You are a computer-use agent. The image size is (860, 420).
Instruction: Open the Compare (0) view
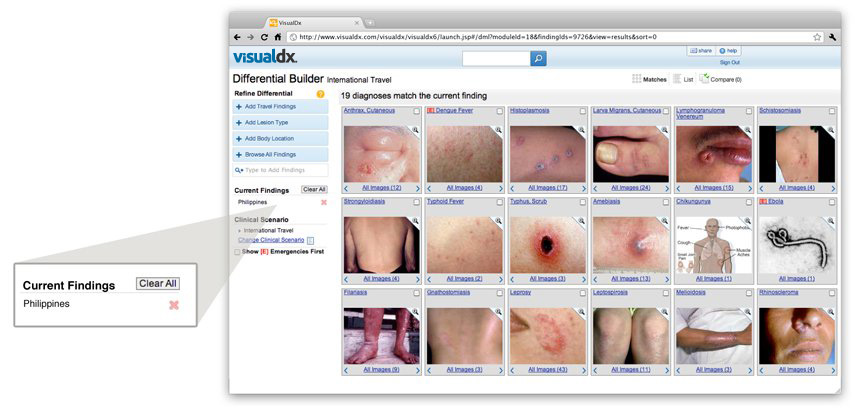click(x=721, y=79)
